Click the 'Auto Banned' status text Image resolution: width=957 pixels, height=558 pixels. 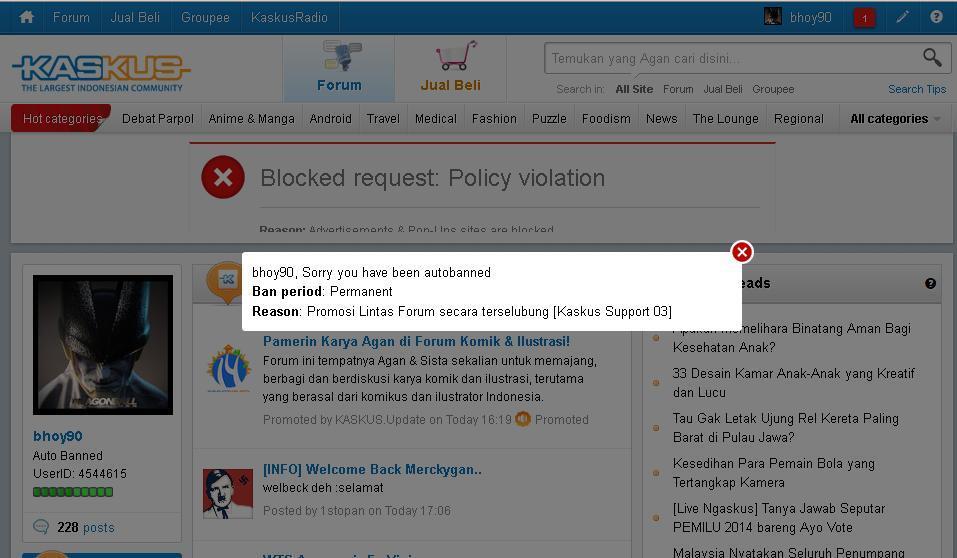[x=68, y=455]
